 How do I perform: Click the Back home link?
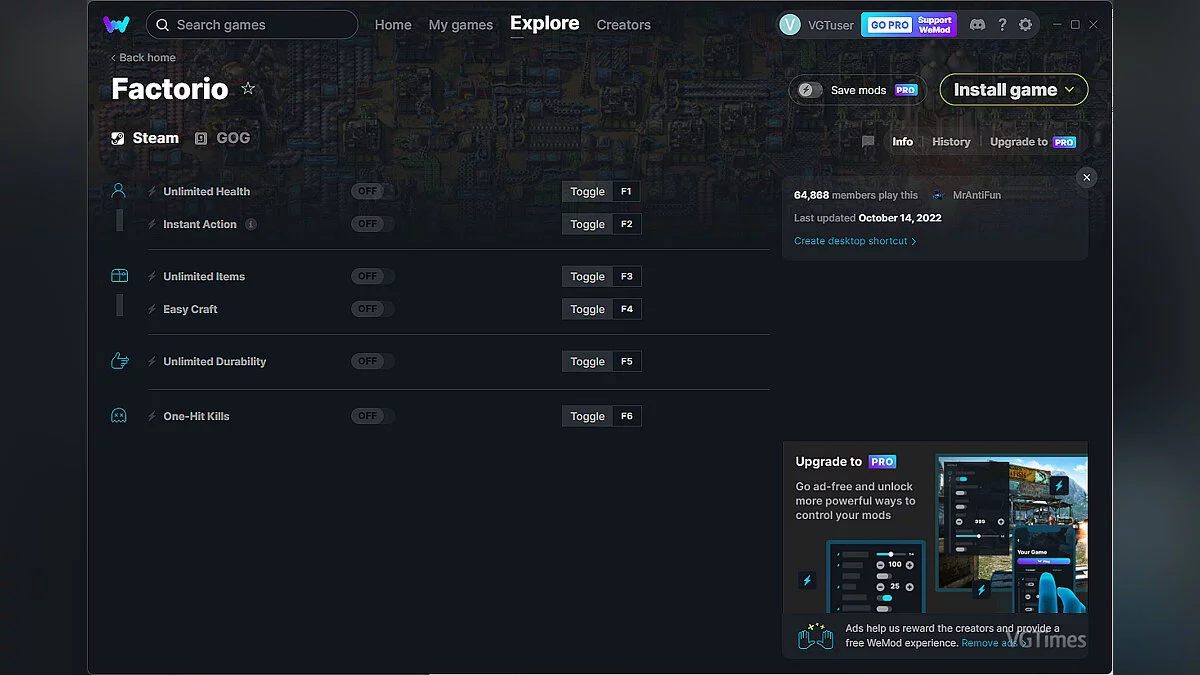[143, 58]
